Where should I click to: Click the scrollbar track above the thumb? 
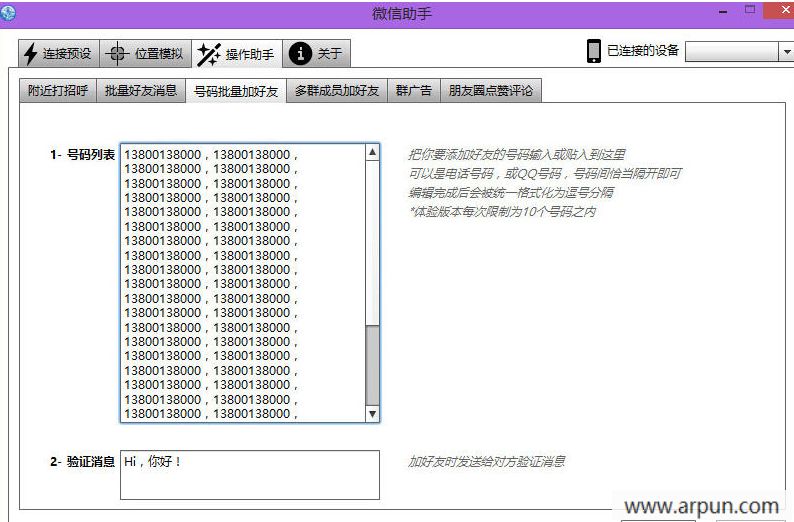(x=372, y=242)
